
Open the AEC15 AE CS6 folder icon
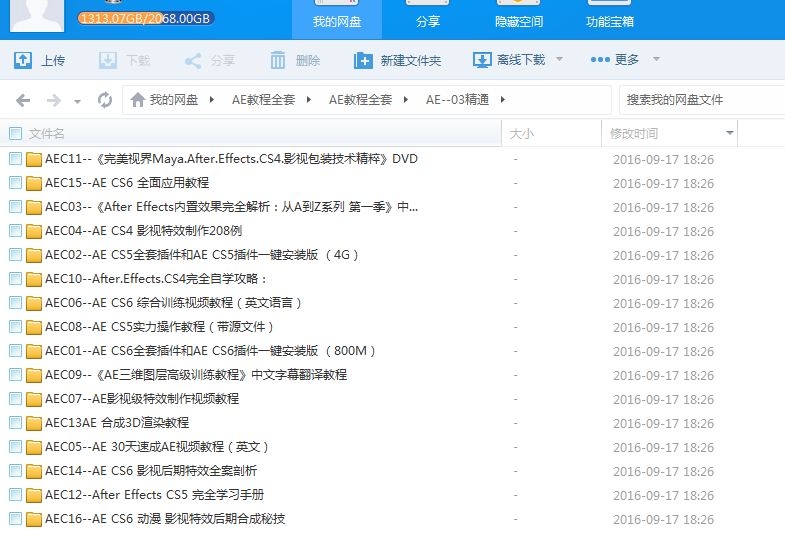pos(34,183)
